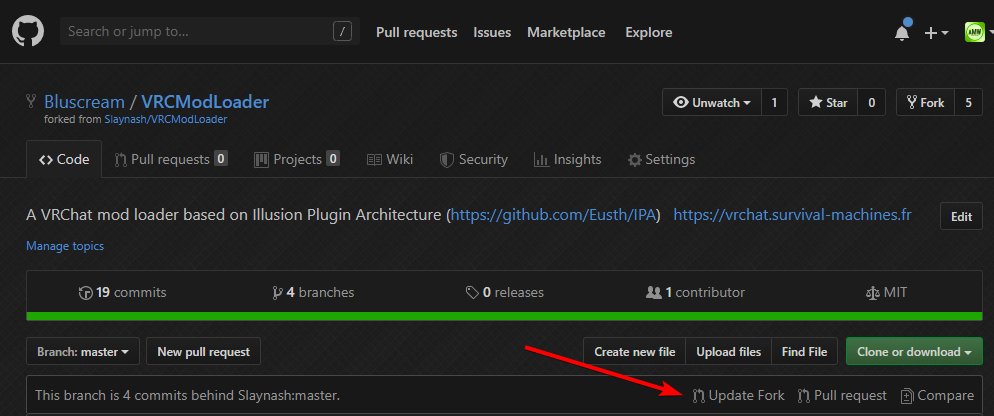This screenshot has height=416, width=994.
Task: Expand the Unwatch dropdown
Action: click(712, 102)
